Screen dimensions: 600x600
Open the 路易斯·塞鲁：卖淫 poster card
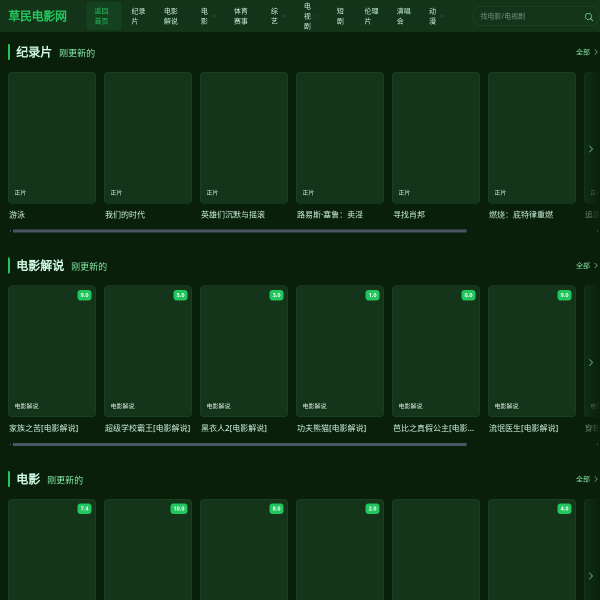coord(340,138)
